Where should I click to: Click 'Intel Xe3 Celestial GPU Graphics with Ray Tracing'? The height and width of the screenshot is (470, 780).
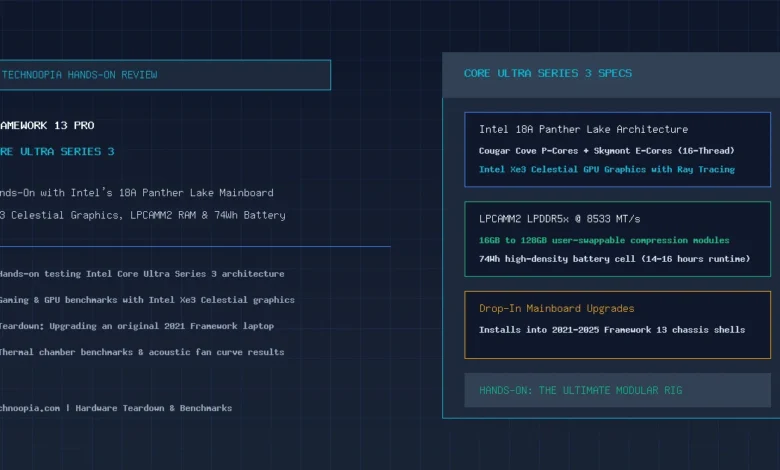tap(606, 170)
